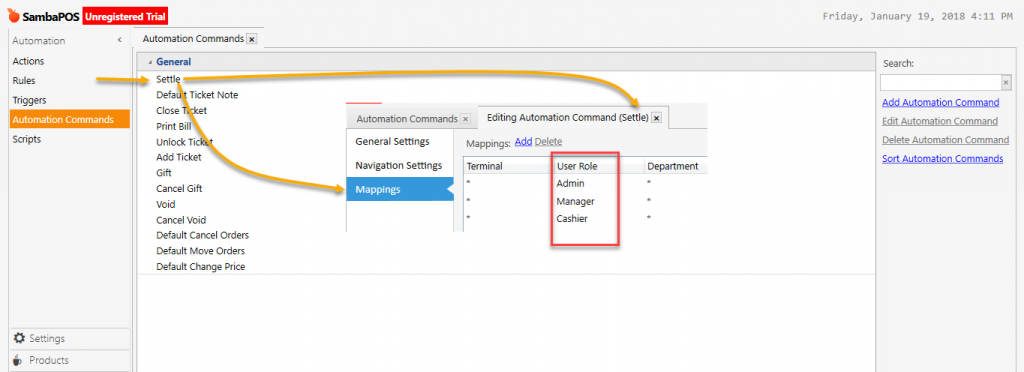Select the Cancel Gift command
The height and width of the screenshot is (372, 1024).
pyautogui.click(x=179, y=189)
